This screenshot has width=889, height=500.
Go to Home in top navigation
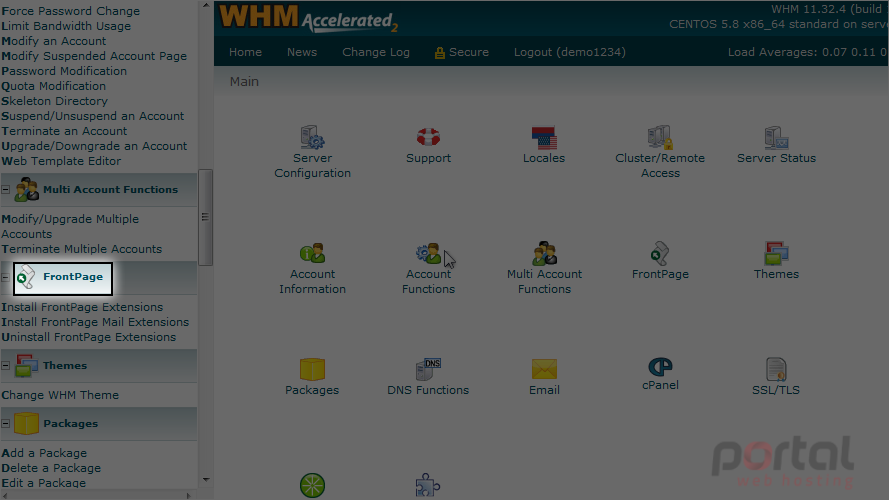245,52
